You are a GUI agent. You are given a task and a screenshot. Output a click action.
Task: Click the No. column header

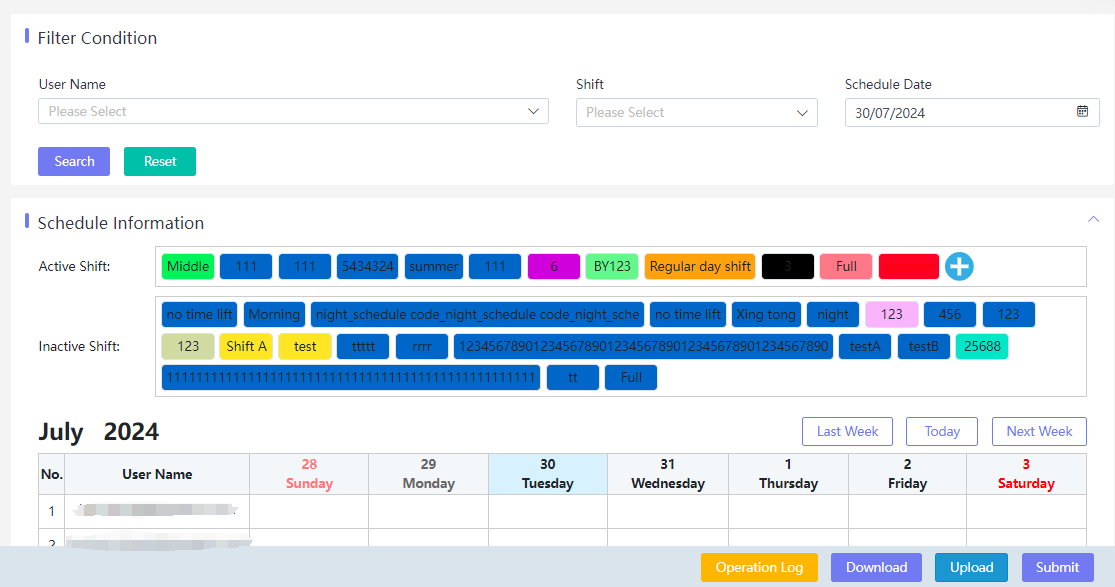coord(51,474)
